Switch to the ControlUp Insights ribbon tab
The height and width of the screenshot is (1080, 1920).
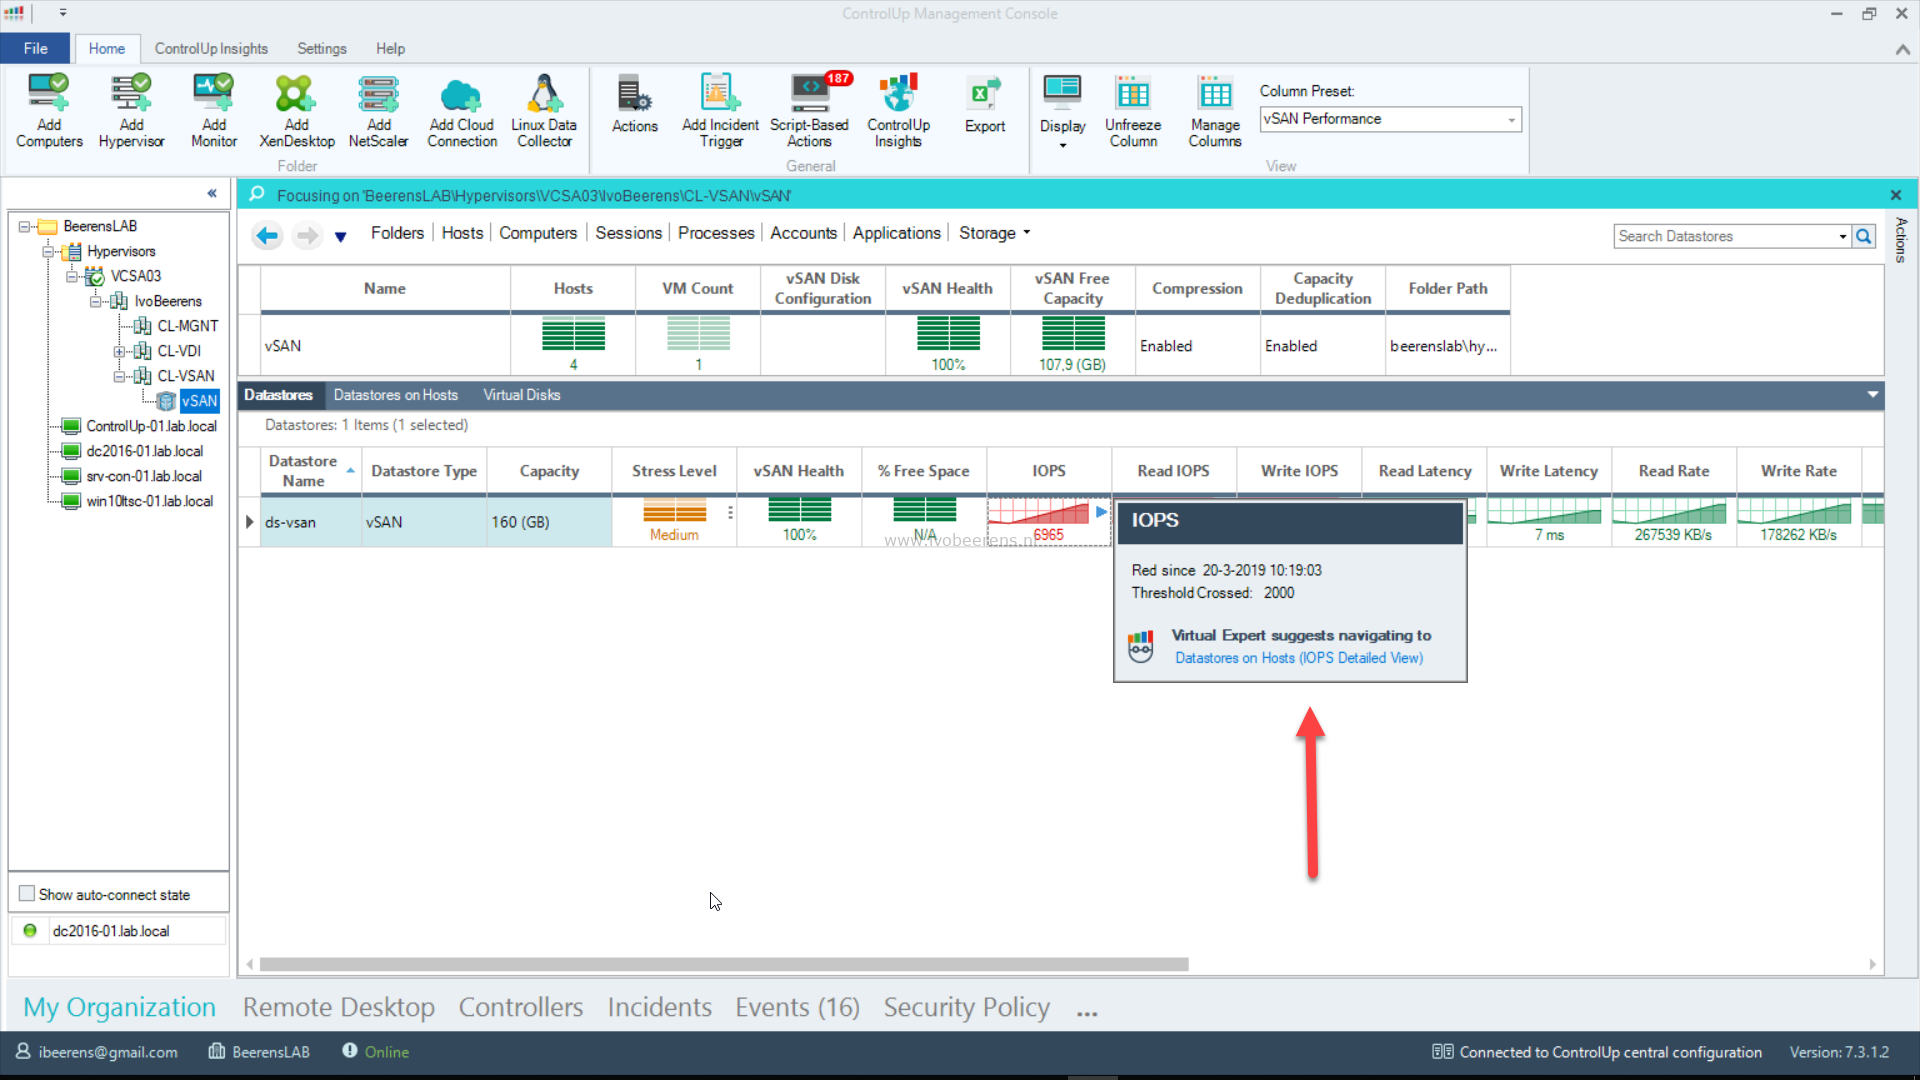pyautogui.click(x=211, y=48)
